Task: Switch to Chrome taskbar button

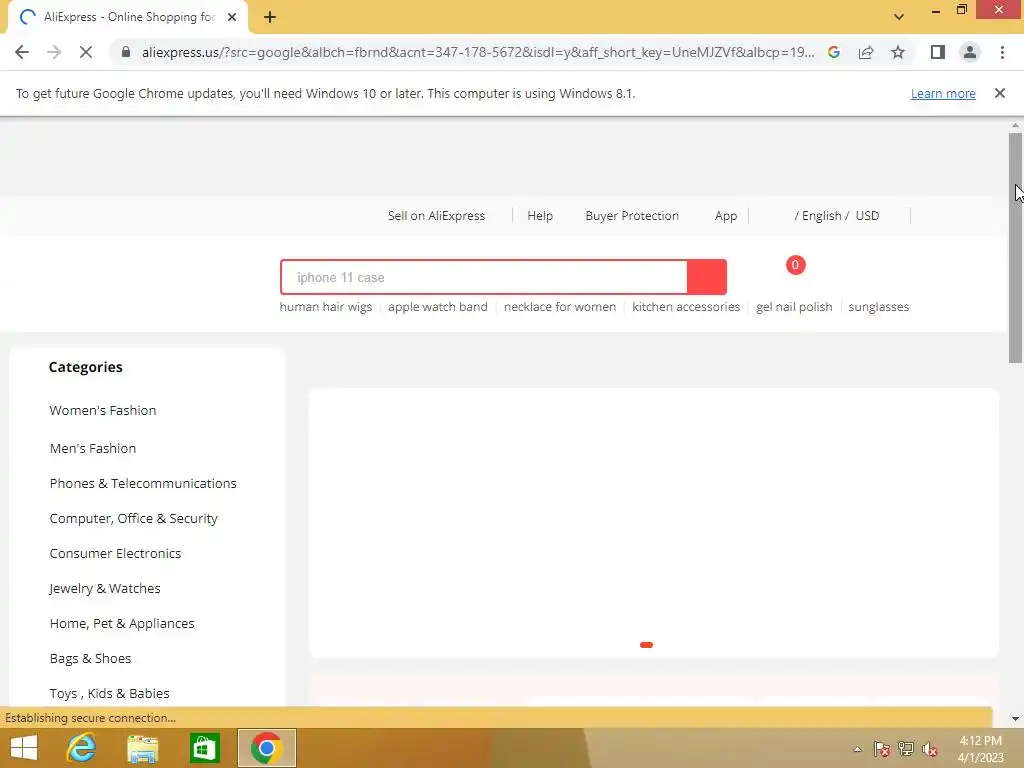Action: point(266,748)
